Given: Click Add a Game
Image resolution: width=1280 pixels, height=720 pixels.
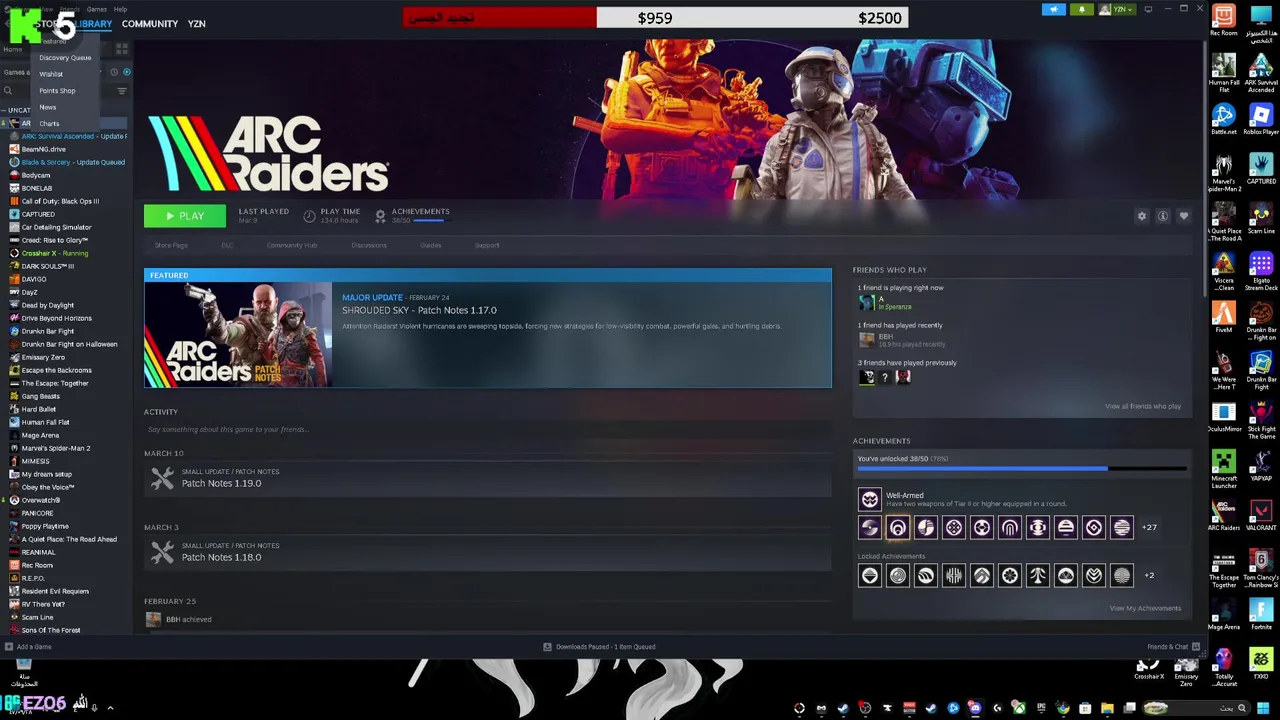Looking at the screenshot, I should point(28,647).
